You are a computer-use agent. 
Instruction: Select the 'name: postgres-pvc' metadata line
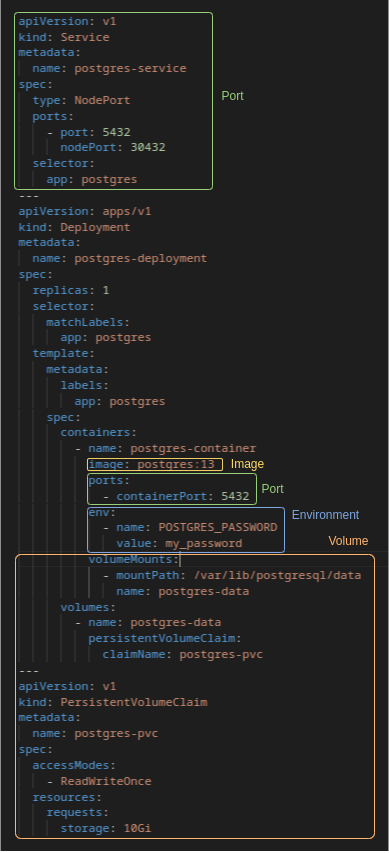coord(95,733)
